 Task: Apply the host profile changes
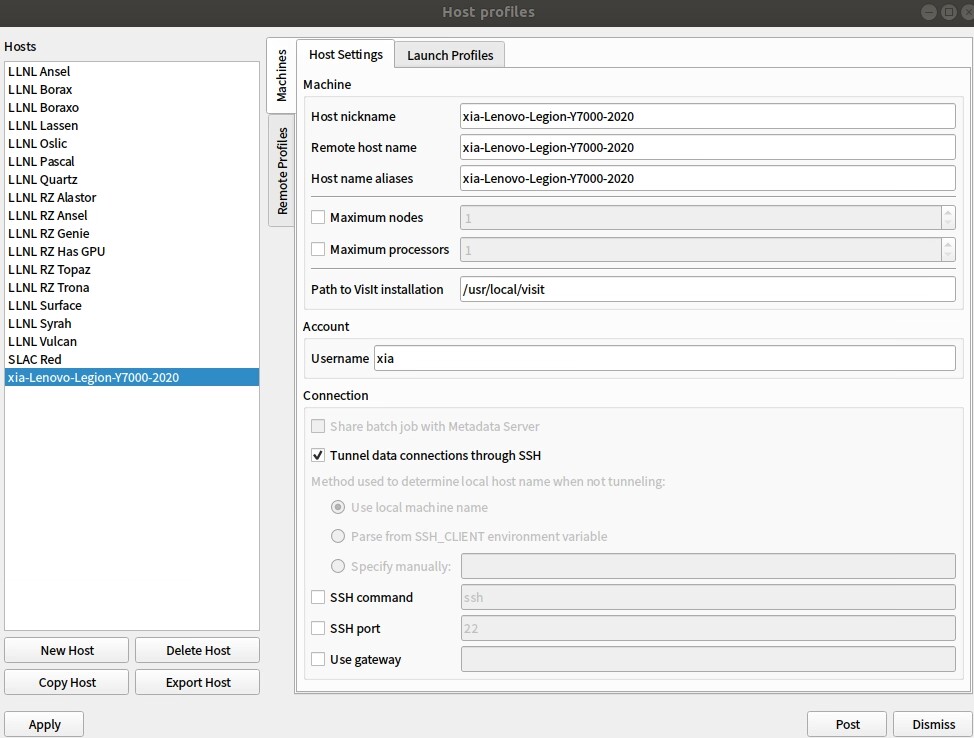coord(43,723)
